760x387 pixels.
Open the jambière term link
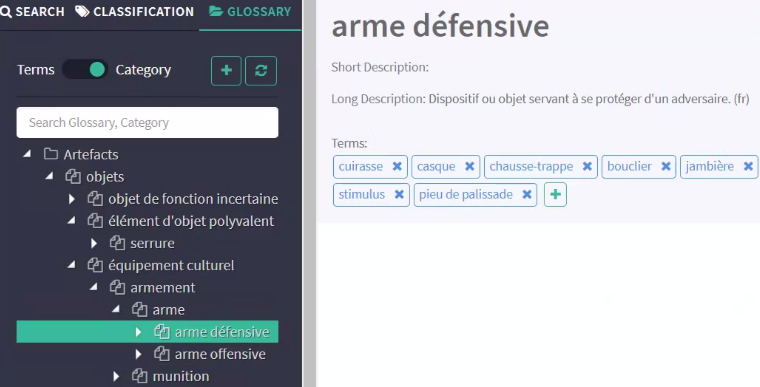tap(710, 166)
